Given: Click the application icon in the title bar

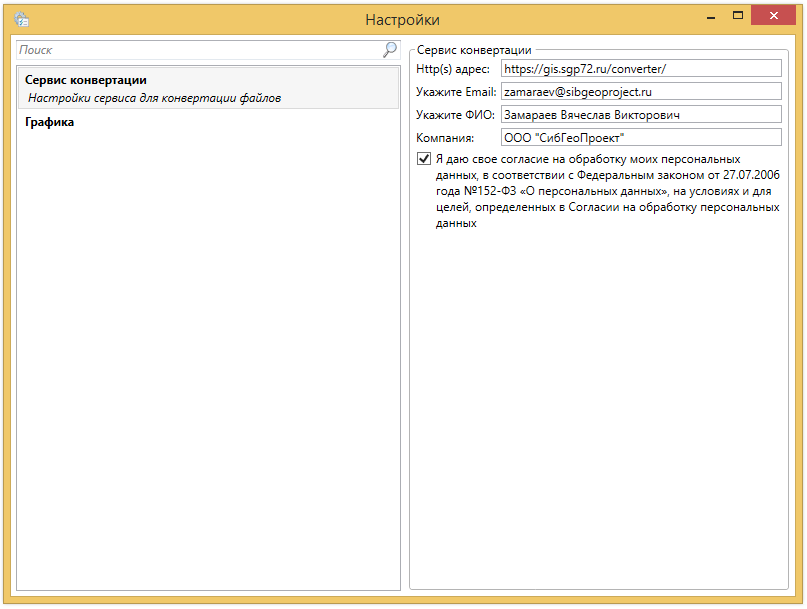Looking at the screenshot, I should tap(21, 19).
